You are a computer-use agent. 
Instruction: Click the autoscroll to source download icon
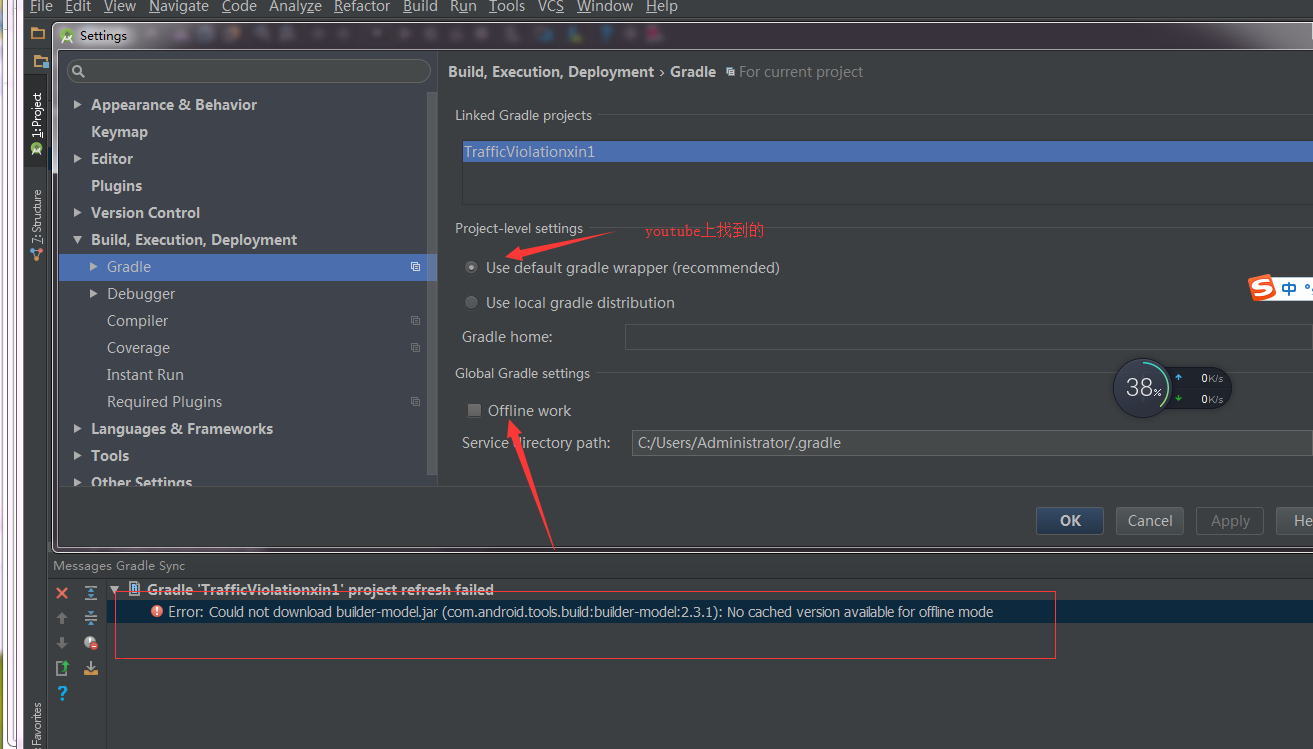[x=91, y=668]
